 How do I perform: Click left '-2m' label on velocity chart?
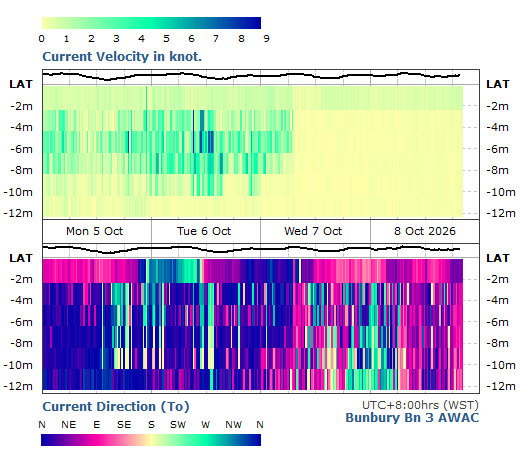point(22,106)
